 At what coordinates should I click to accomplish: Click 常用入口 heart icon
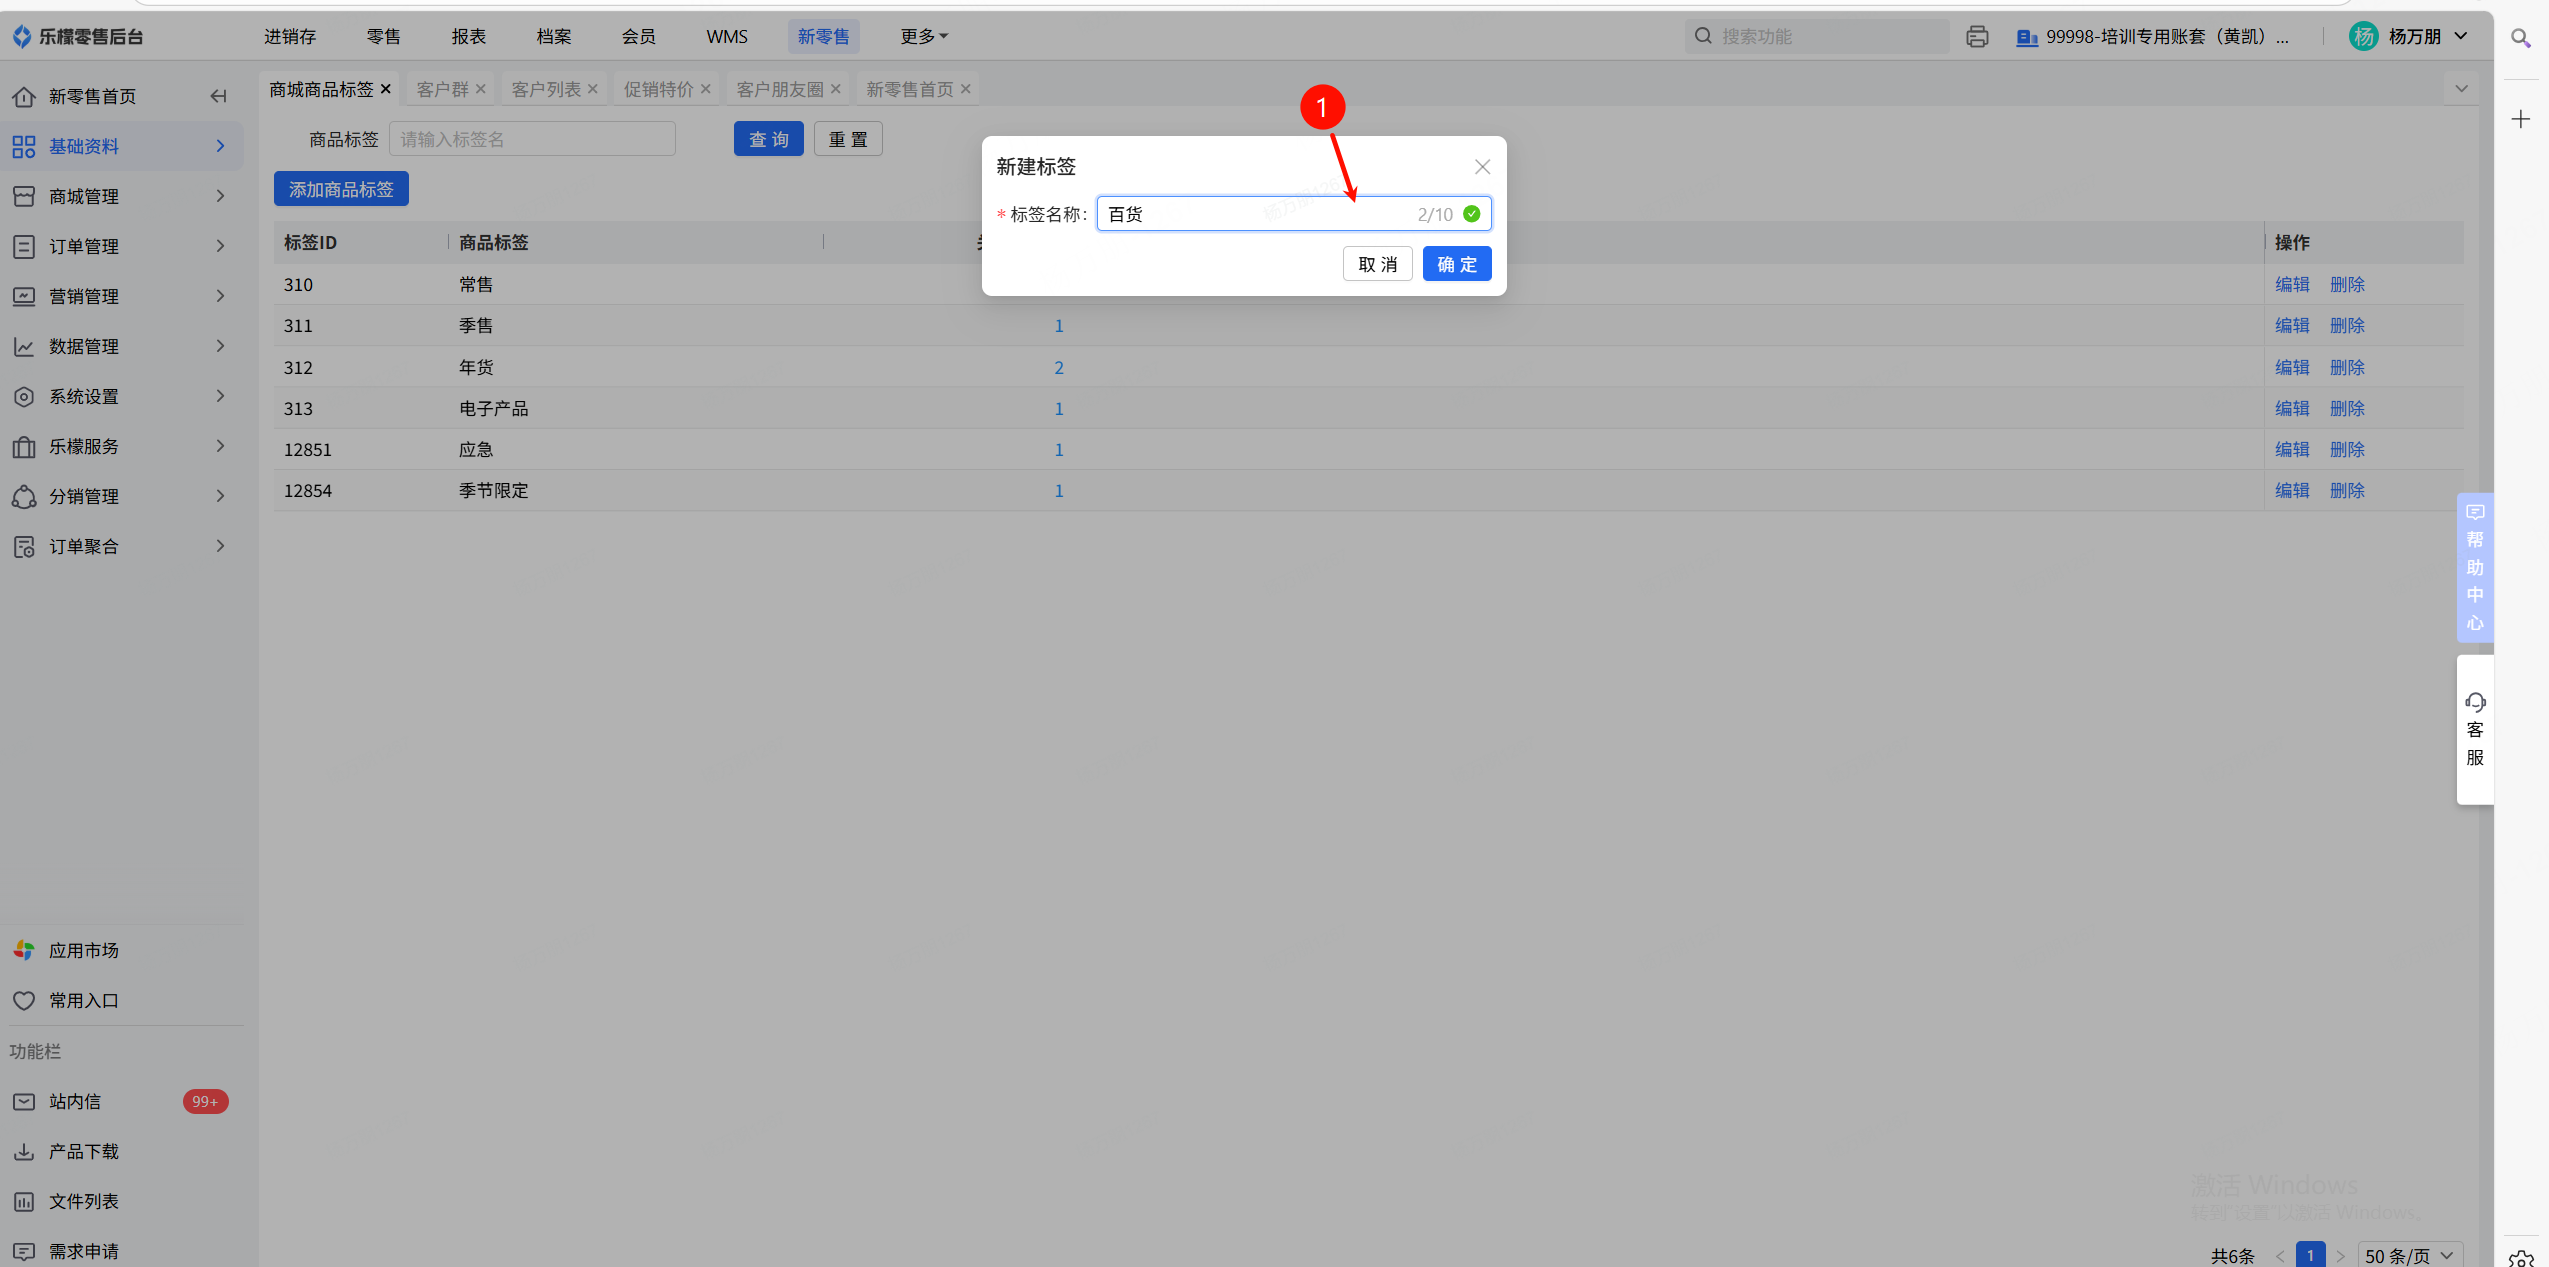coord(24,1000)
